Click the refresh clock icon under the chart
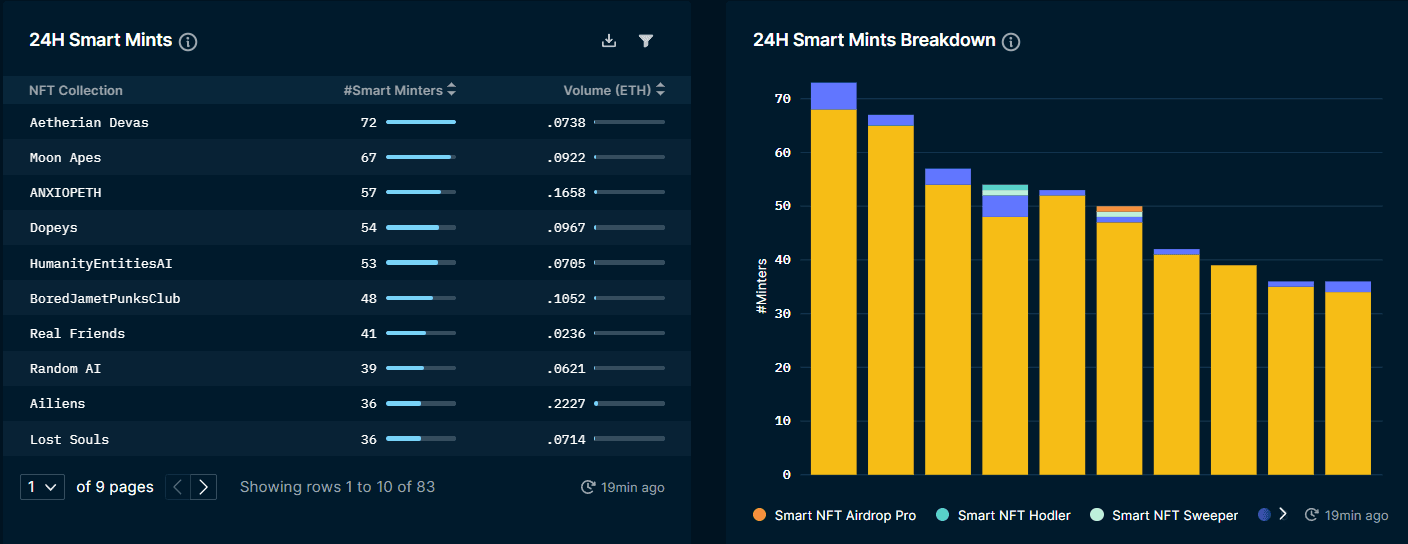Viewport: 1408px width, 544px height. (x=1312, y=515)
